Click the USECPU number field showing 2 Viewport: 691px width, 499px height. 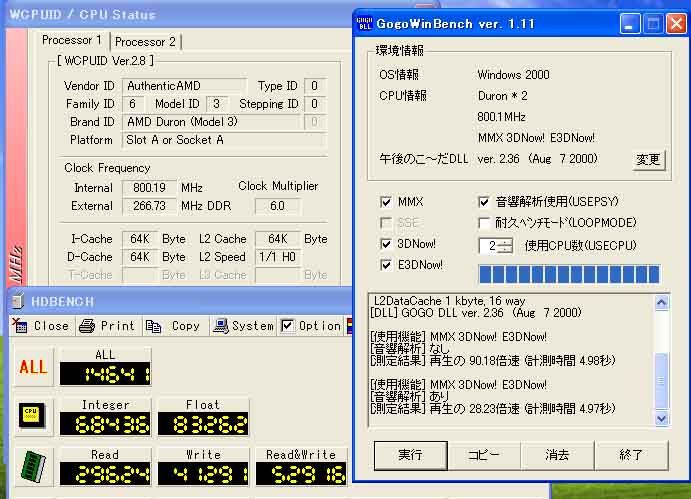tap(490, 246)
